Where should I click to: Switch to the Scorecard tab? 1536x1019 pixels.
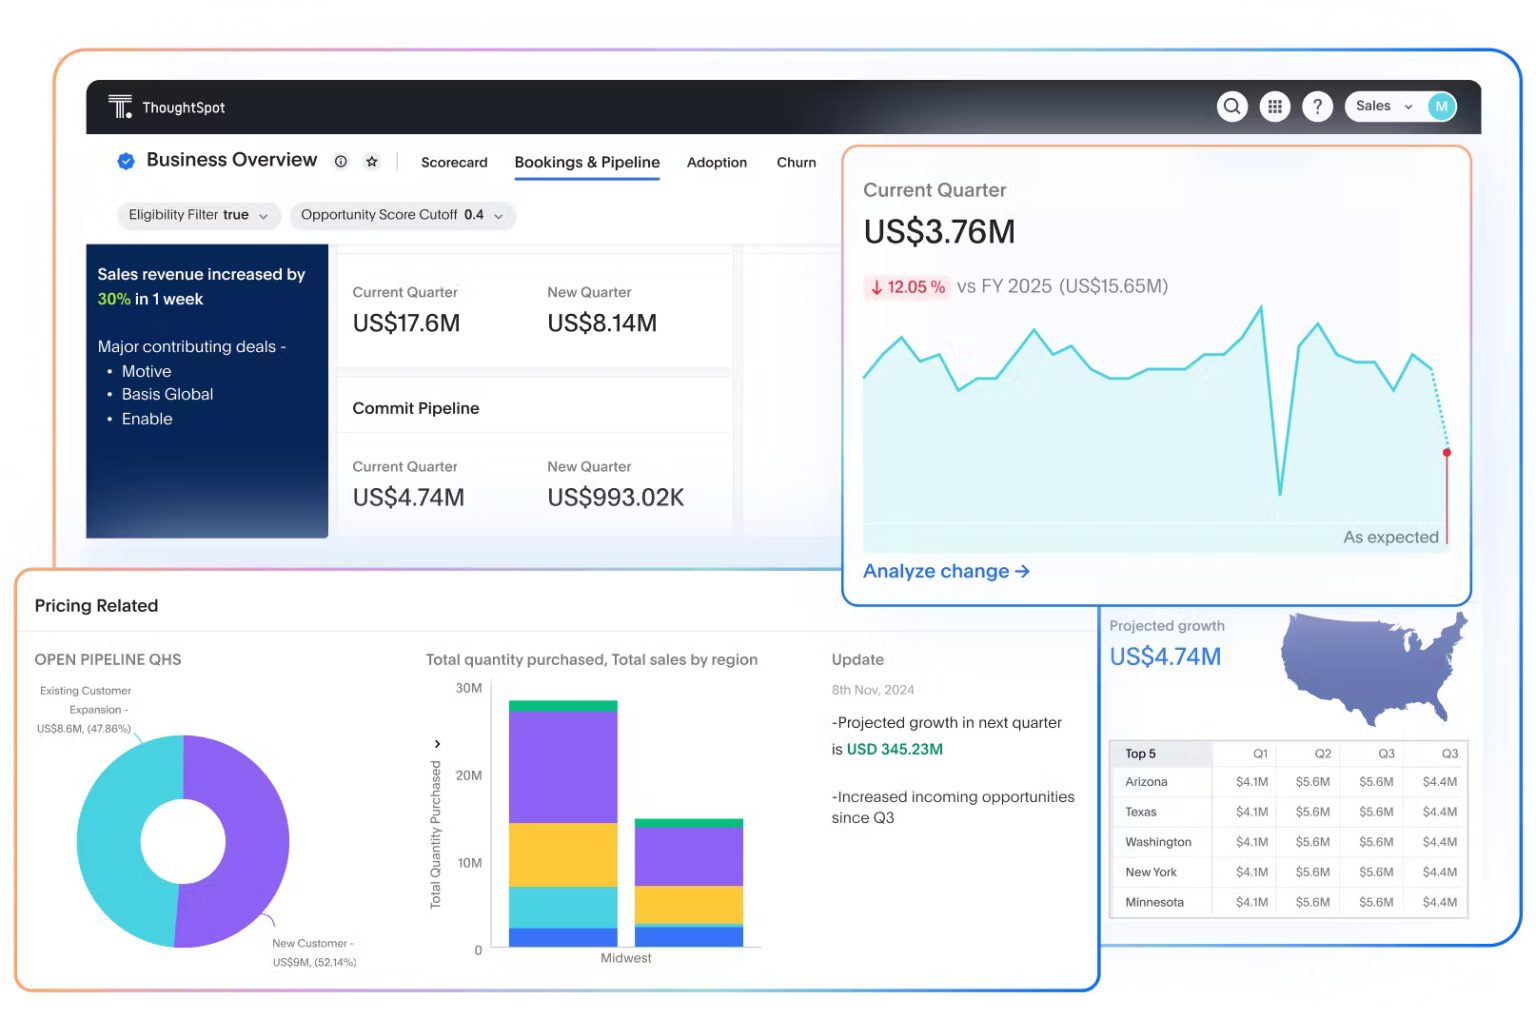453,162
